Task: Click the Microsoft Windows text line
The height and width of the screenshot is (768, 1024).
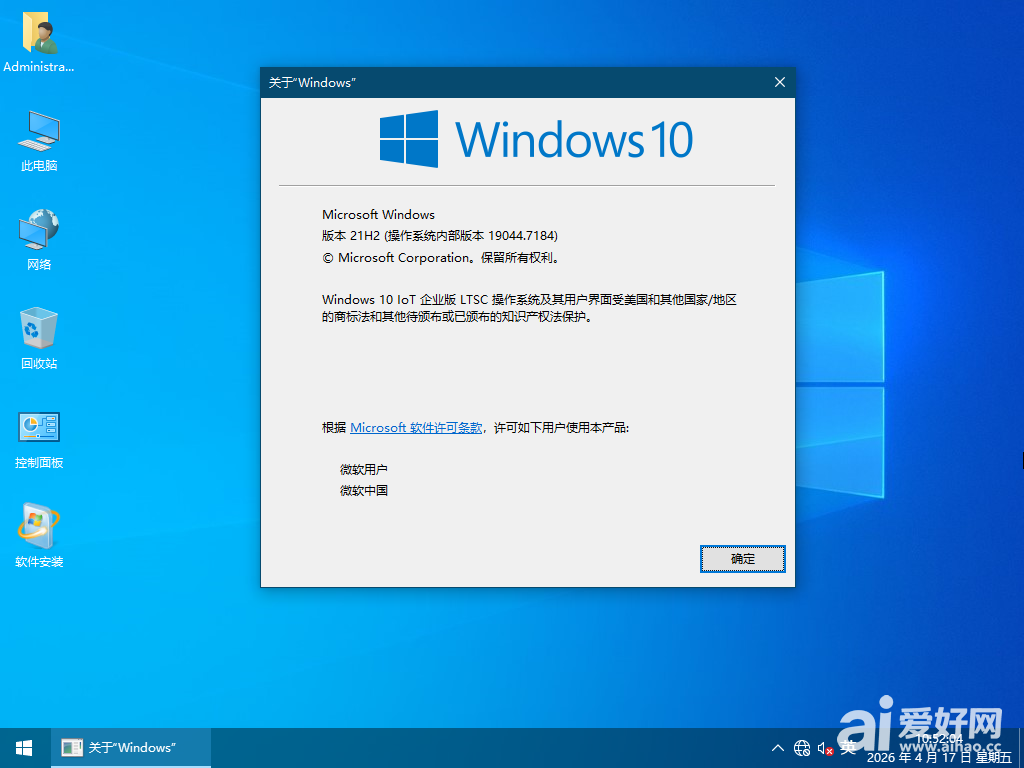Action: (x=378, y=214)
